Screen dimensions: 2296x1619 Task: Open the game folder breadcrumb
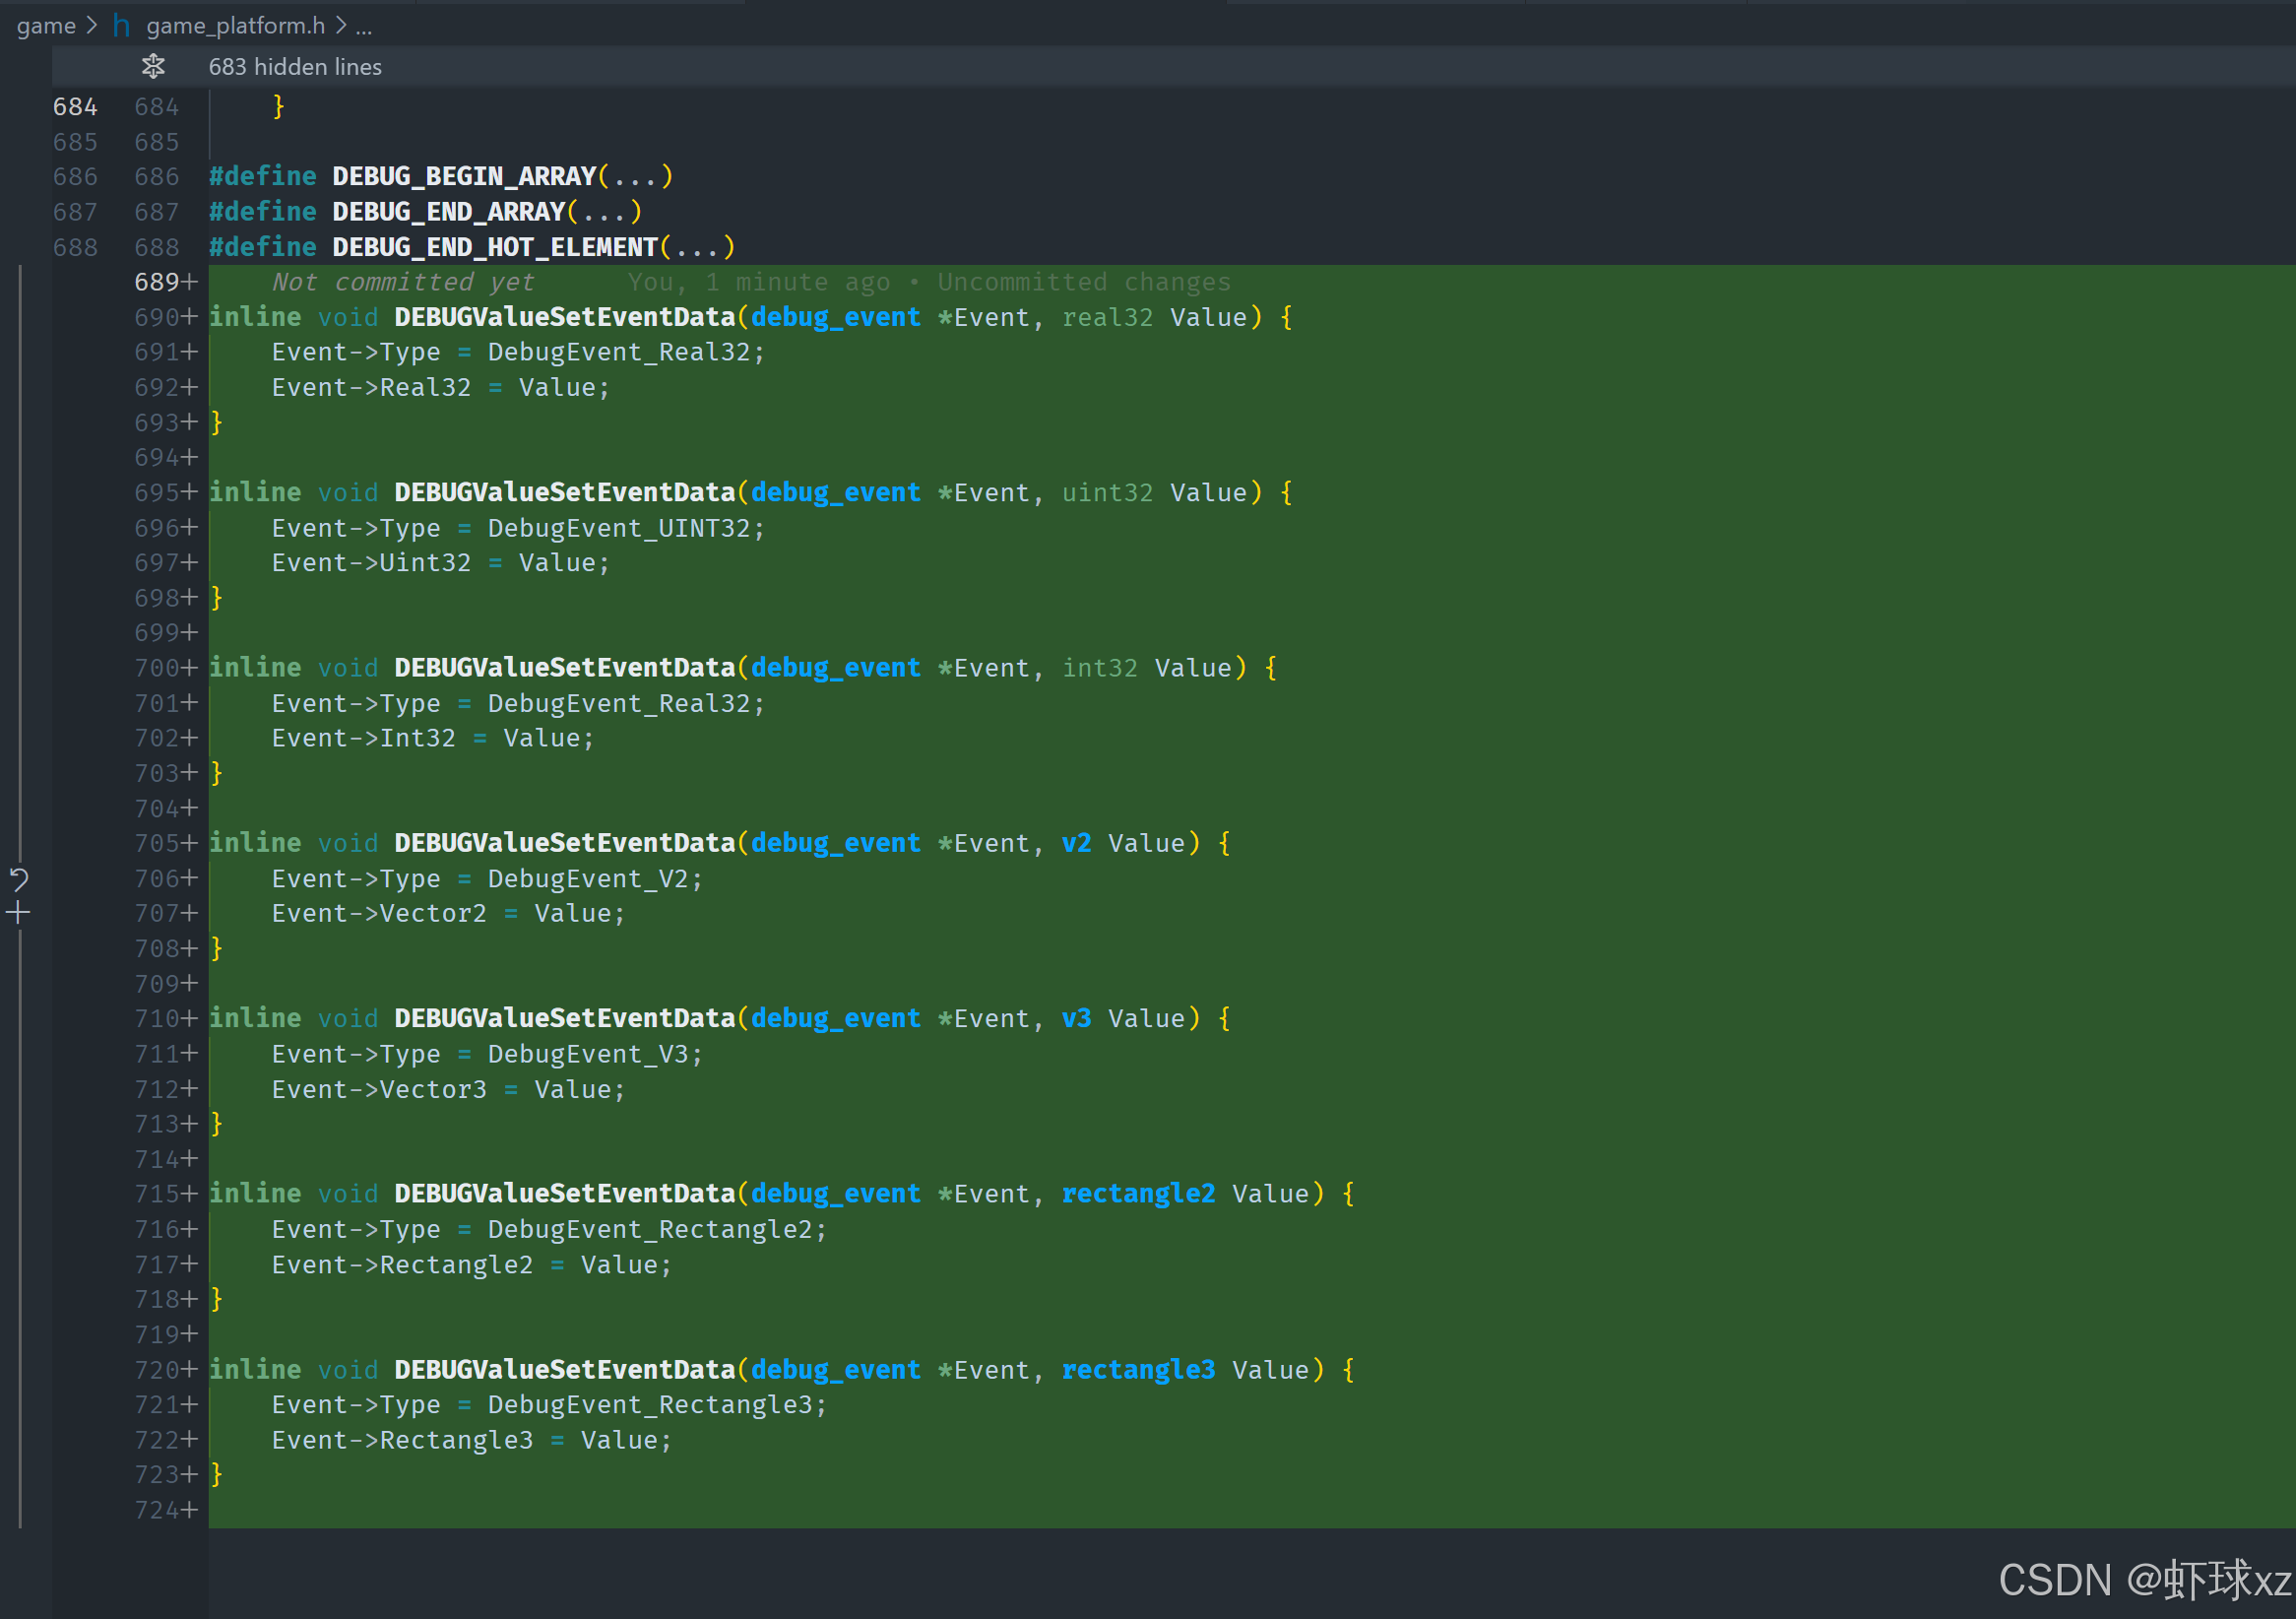coord(46,25)
